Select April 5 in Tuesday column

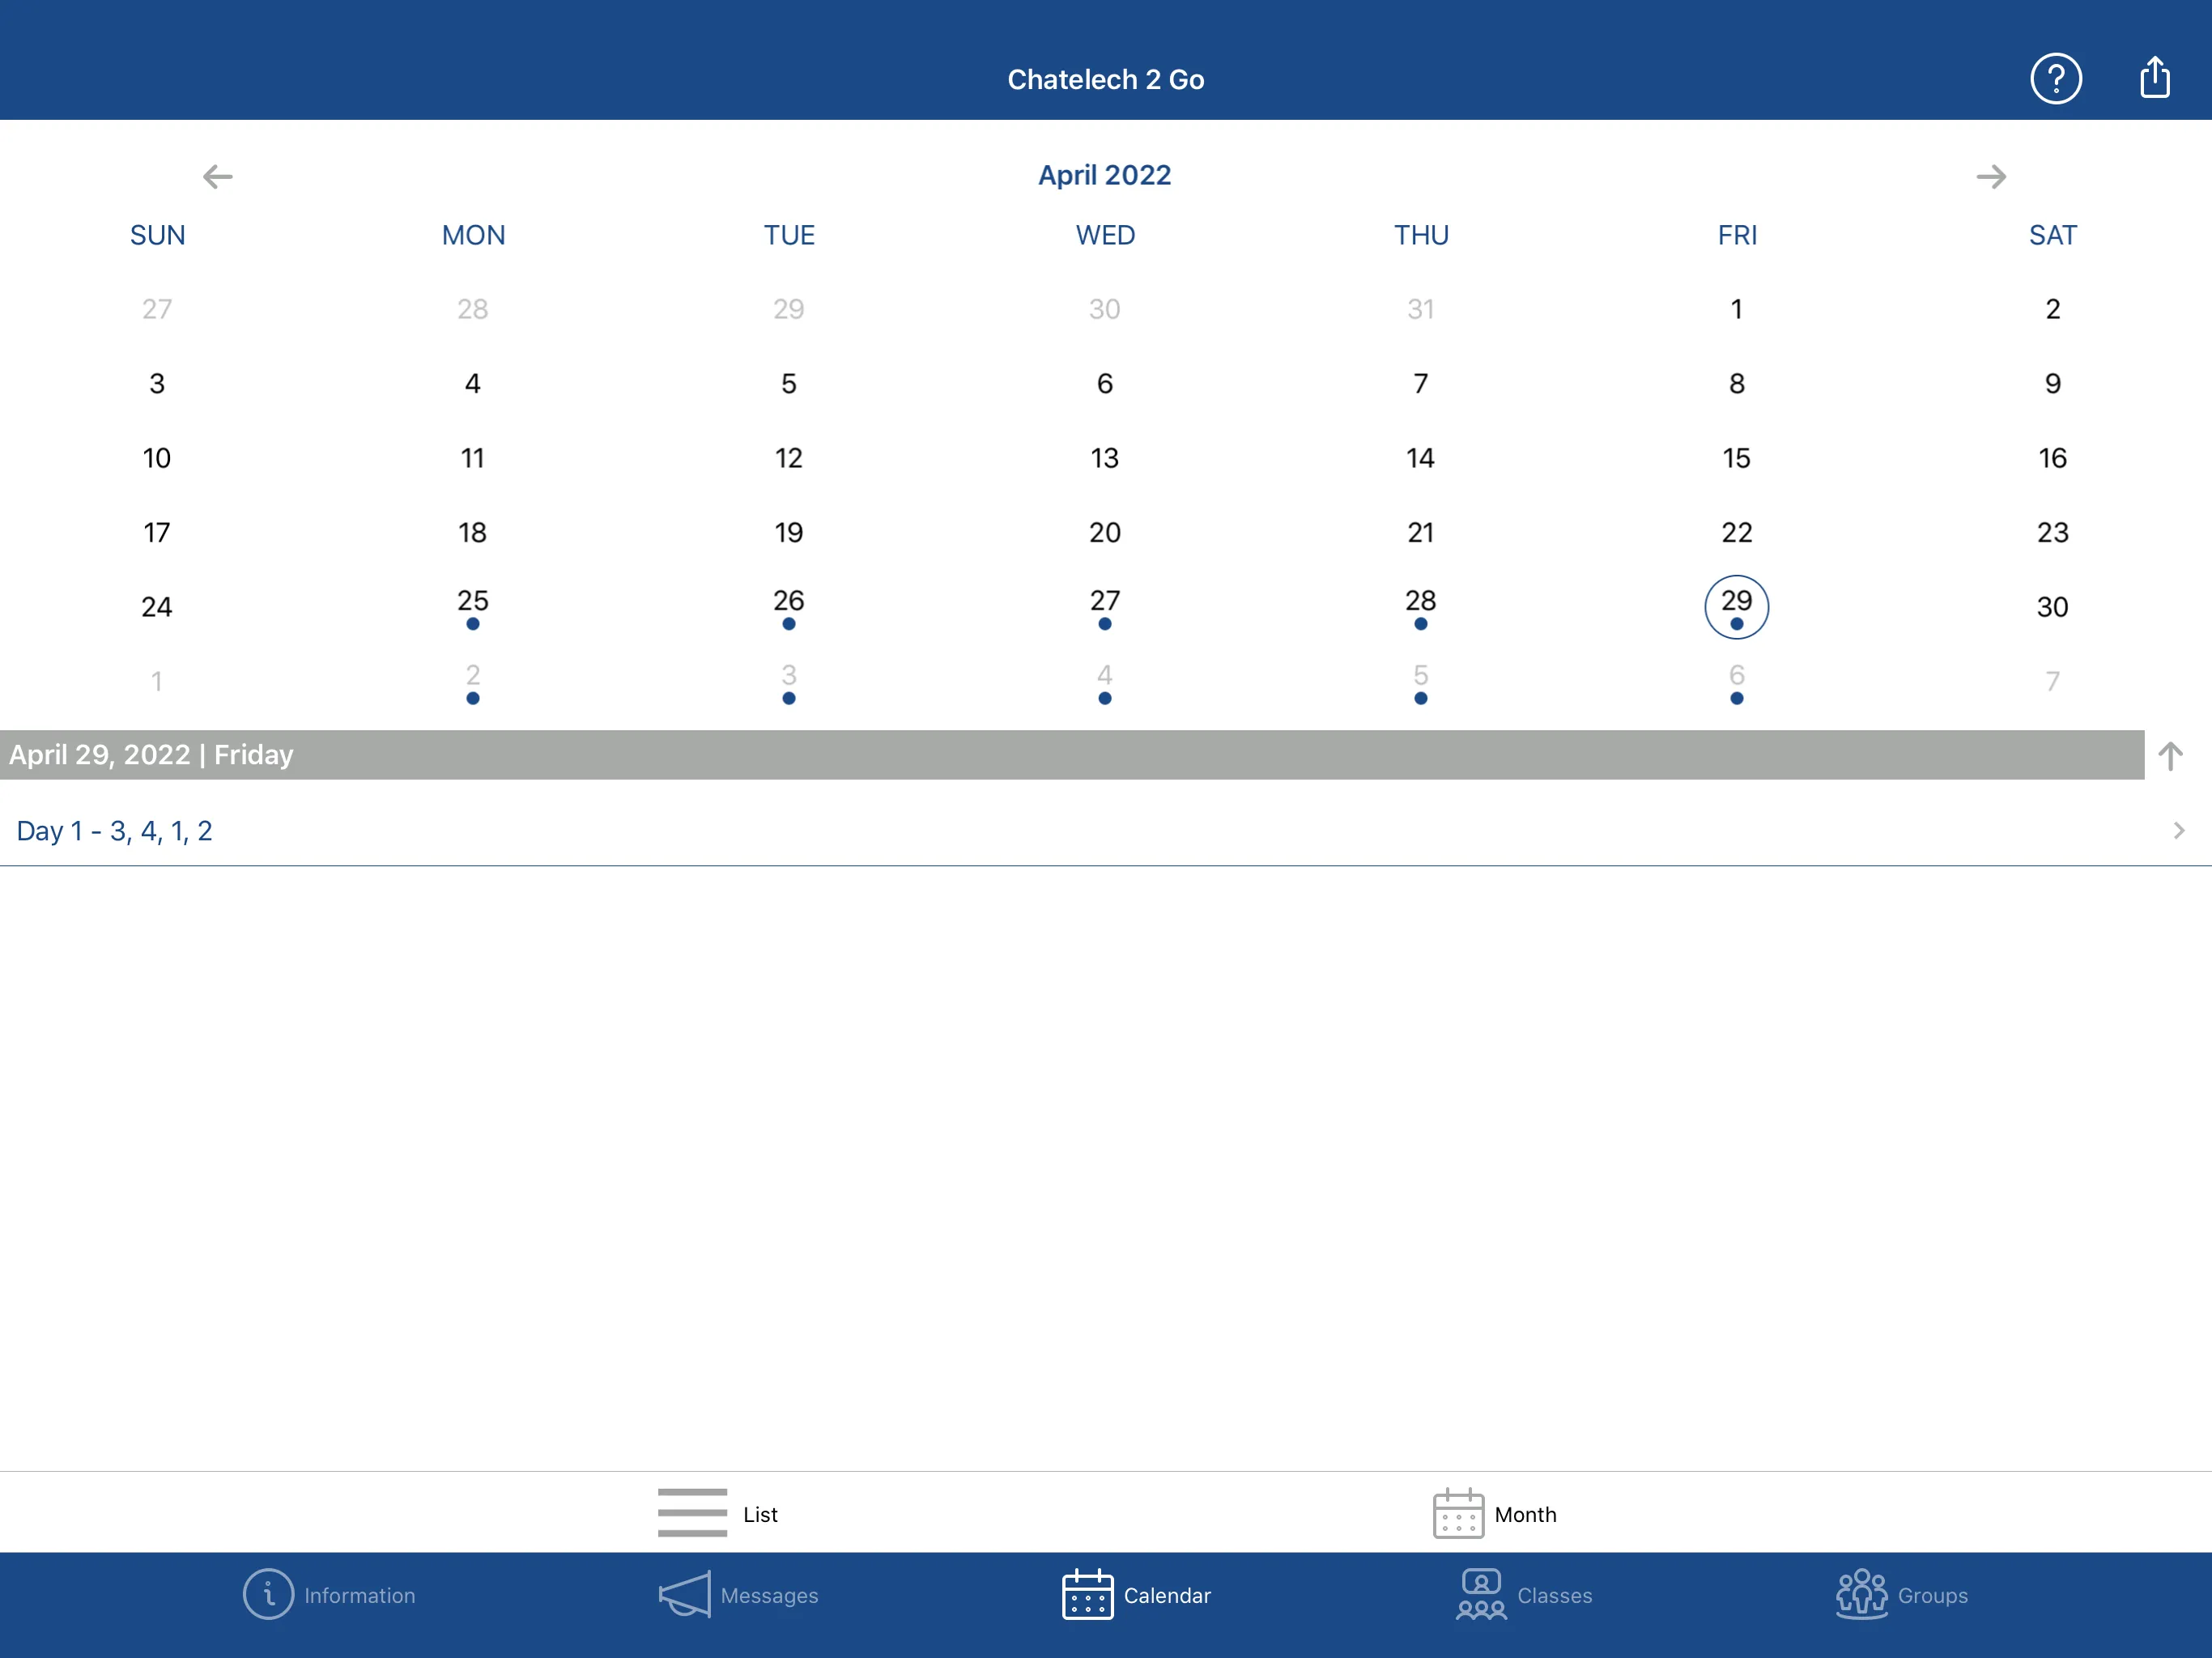[x=789, y=383]
